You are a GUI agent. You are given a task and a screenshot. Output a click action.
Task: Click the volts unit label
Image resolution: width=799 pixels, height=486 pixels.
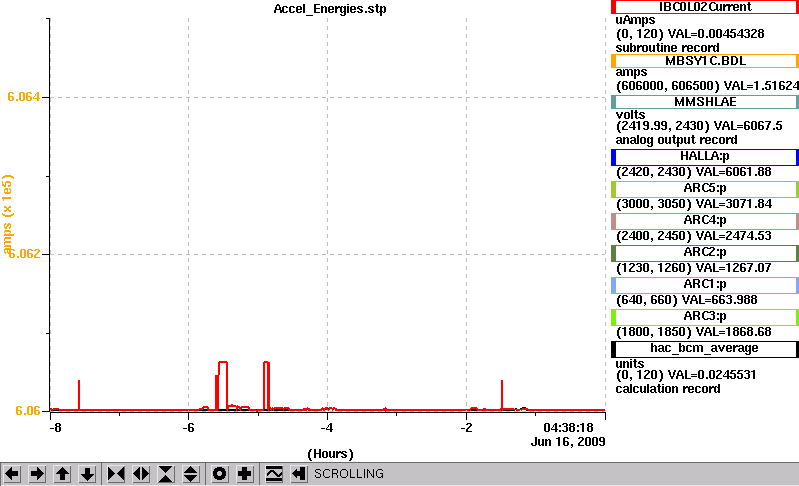pos(630,115)
